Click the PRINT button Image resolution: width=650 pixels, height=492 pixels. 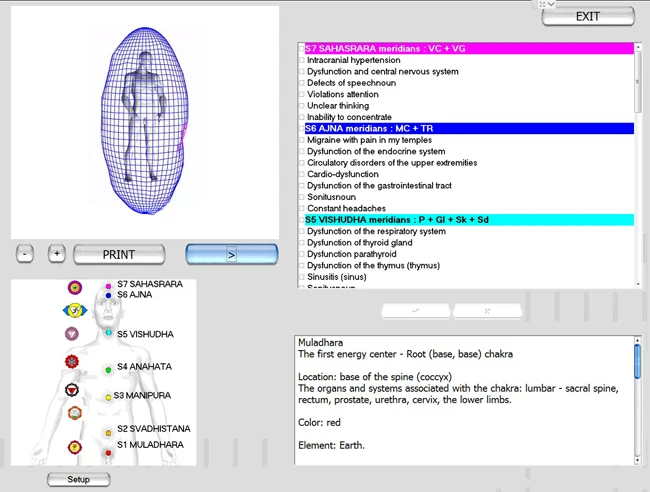point(119,254)
